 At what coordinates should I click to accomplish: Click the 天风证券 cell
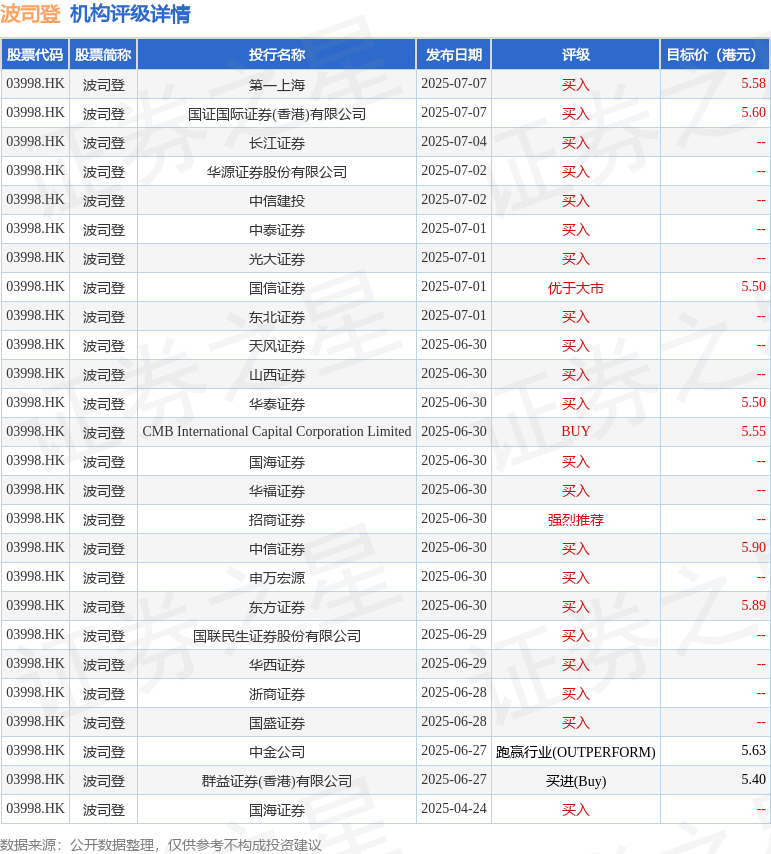[x=277, y=345]
